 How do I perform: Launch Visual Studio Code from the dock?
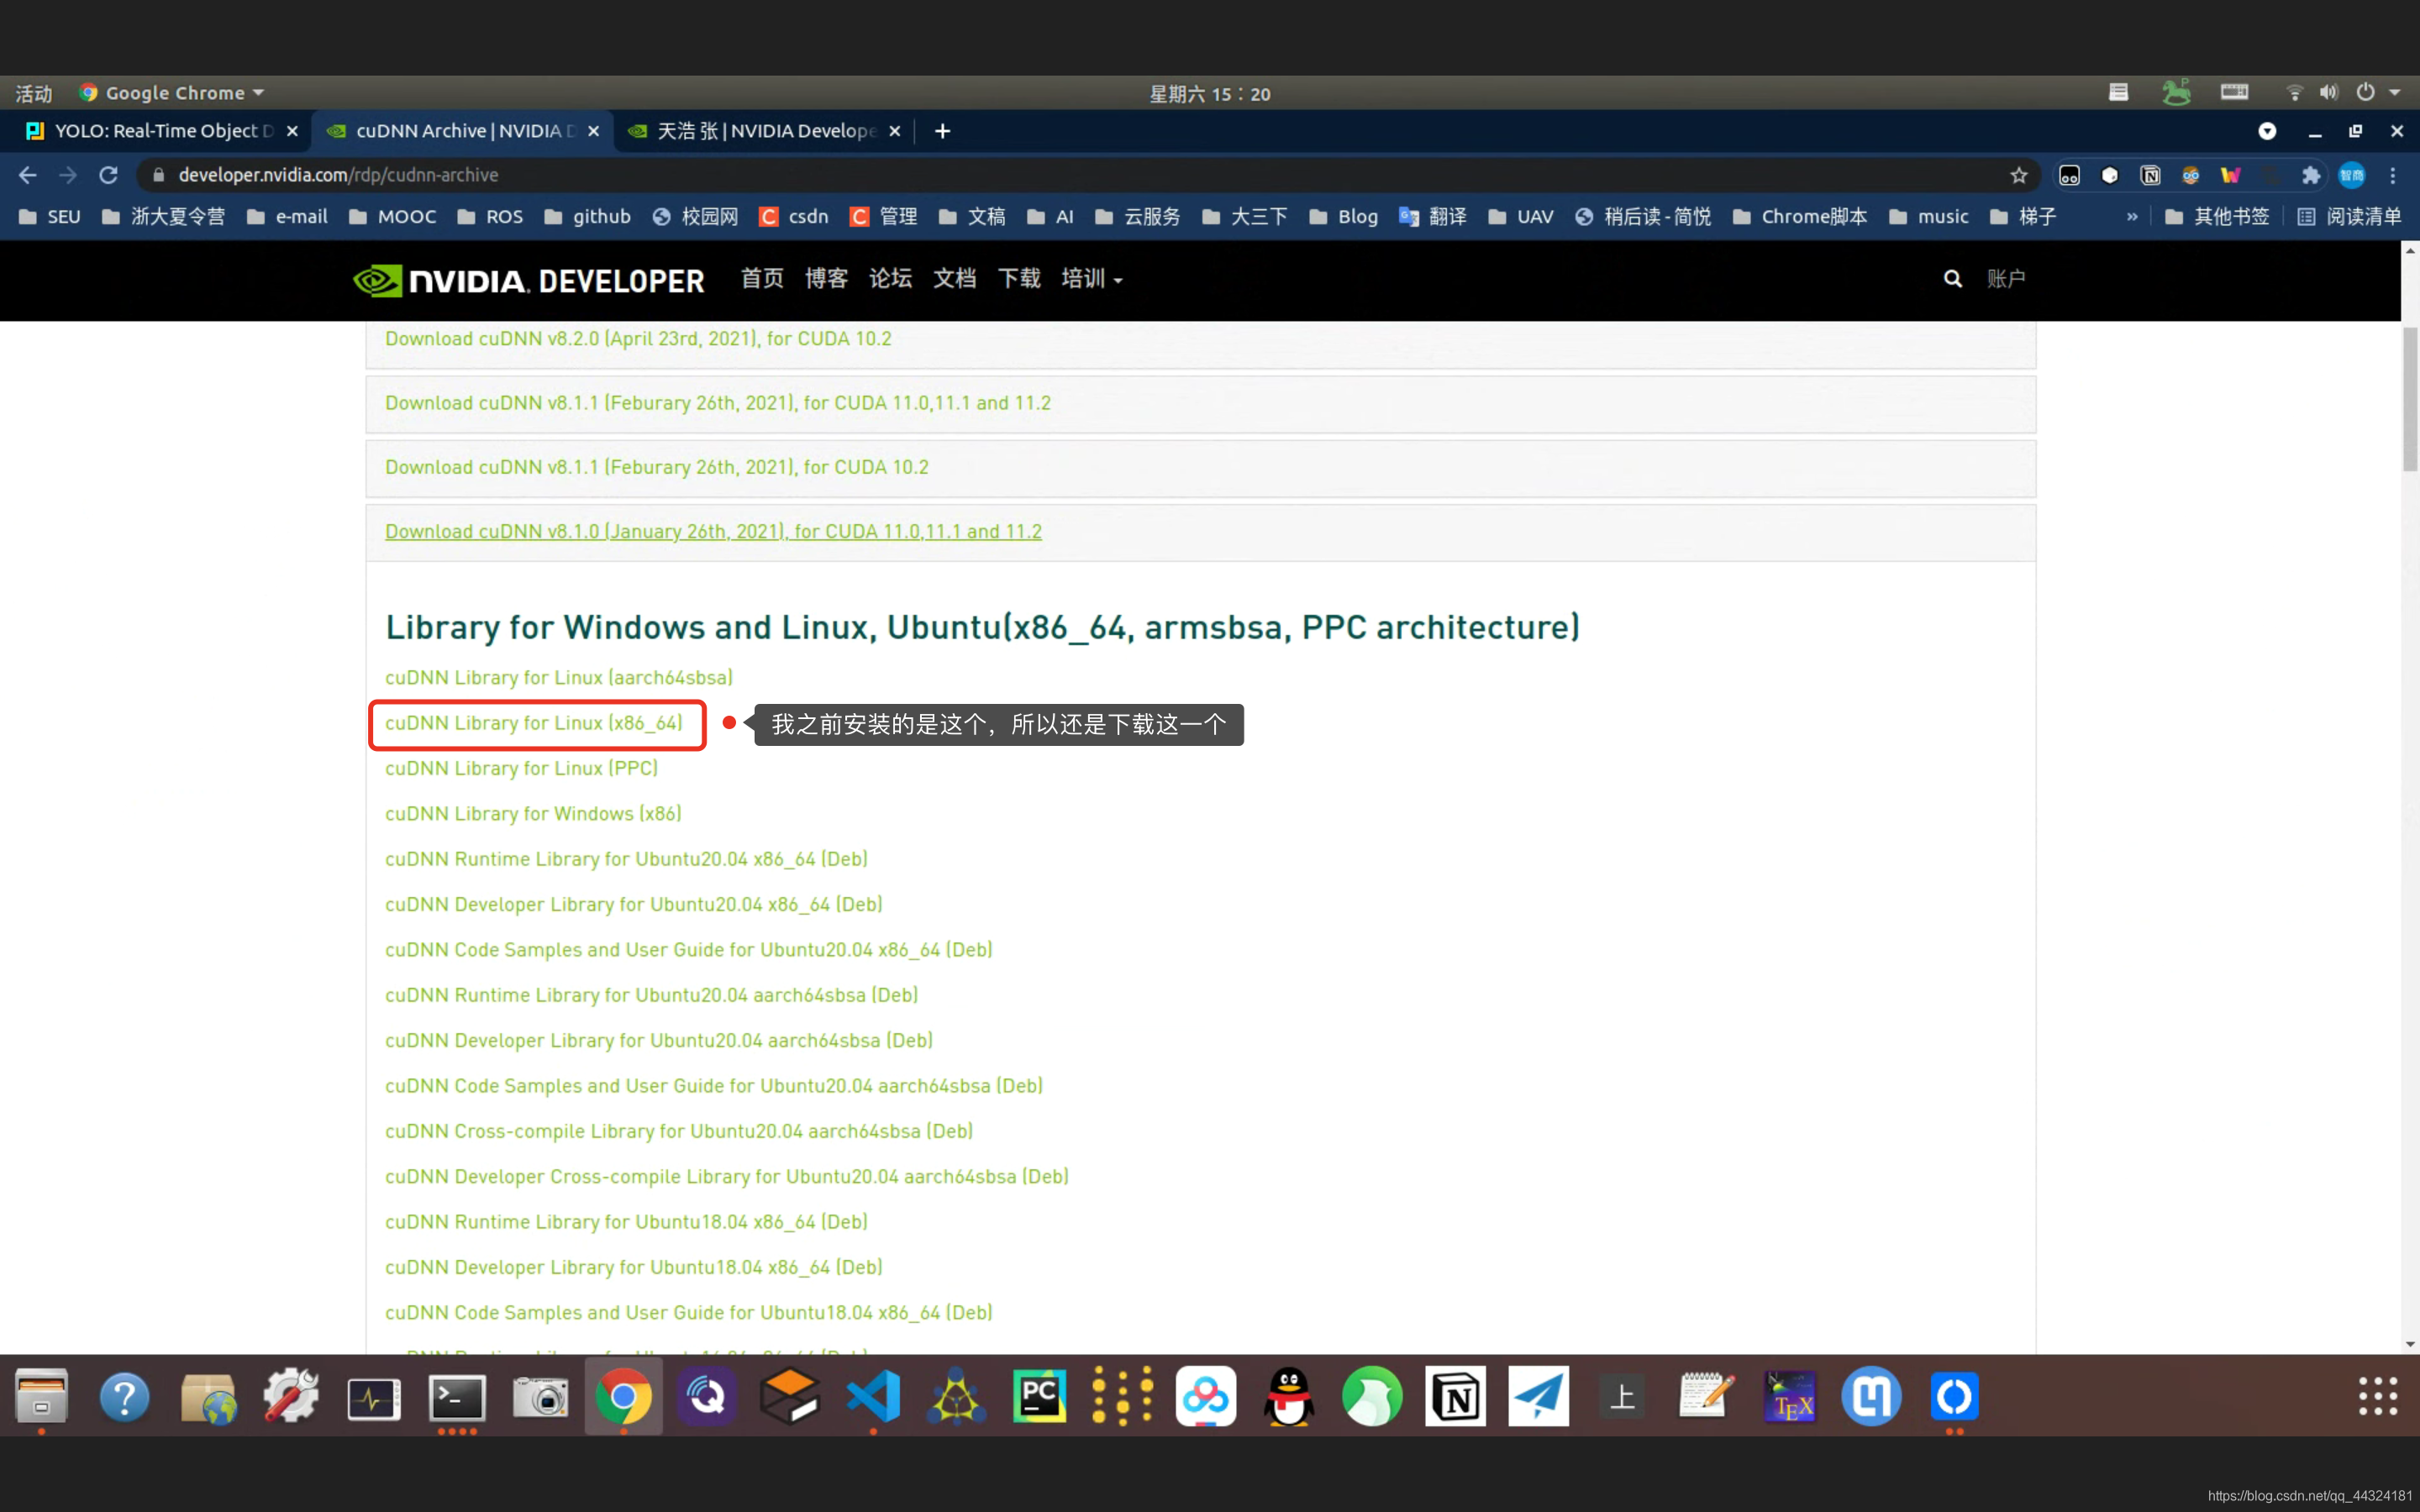[x=873, y=1396]
